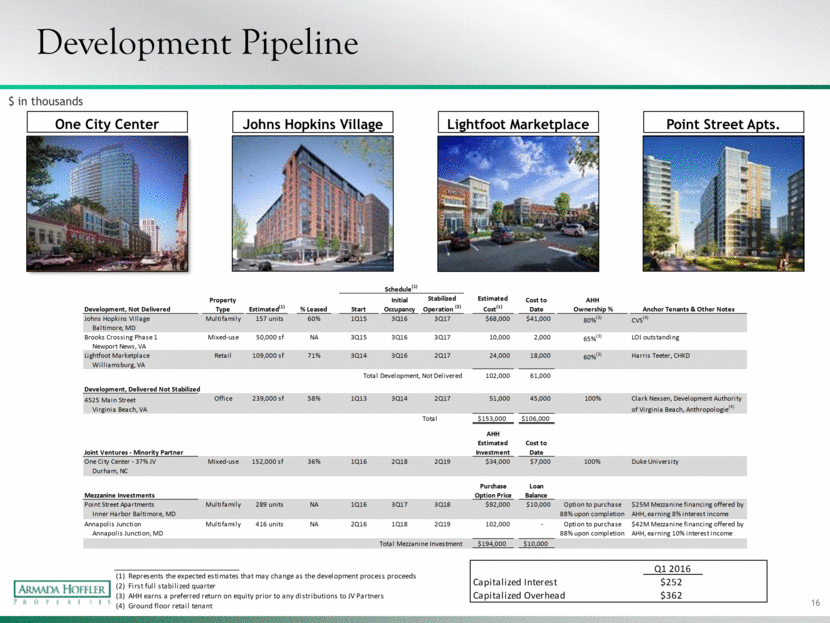Click the 'Harris Teeter, CHKD' tenant note
The image size is (830, 623).
661,356
